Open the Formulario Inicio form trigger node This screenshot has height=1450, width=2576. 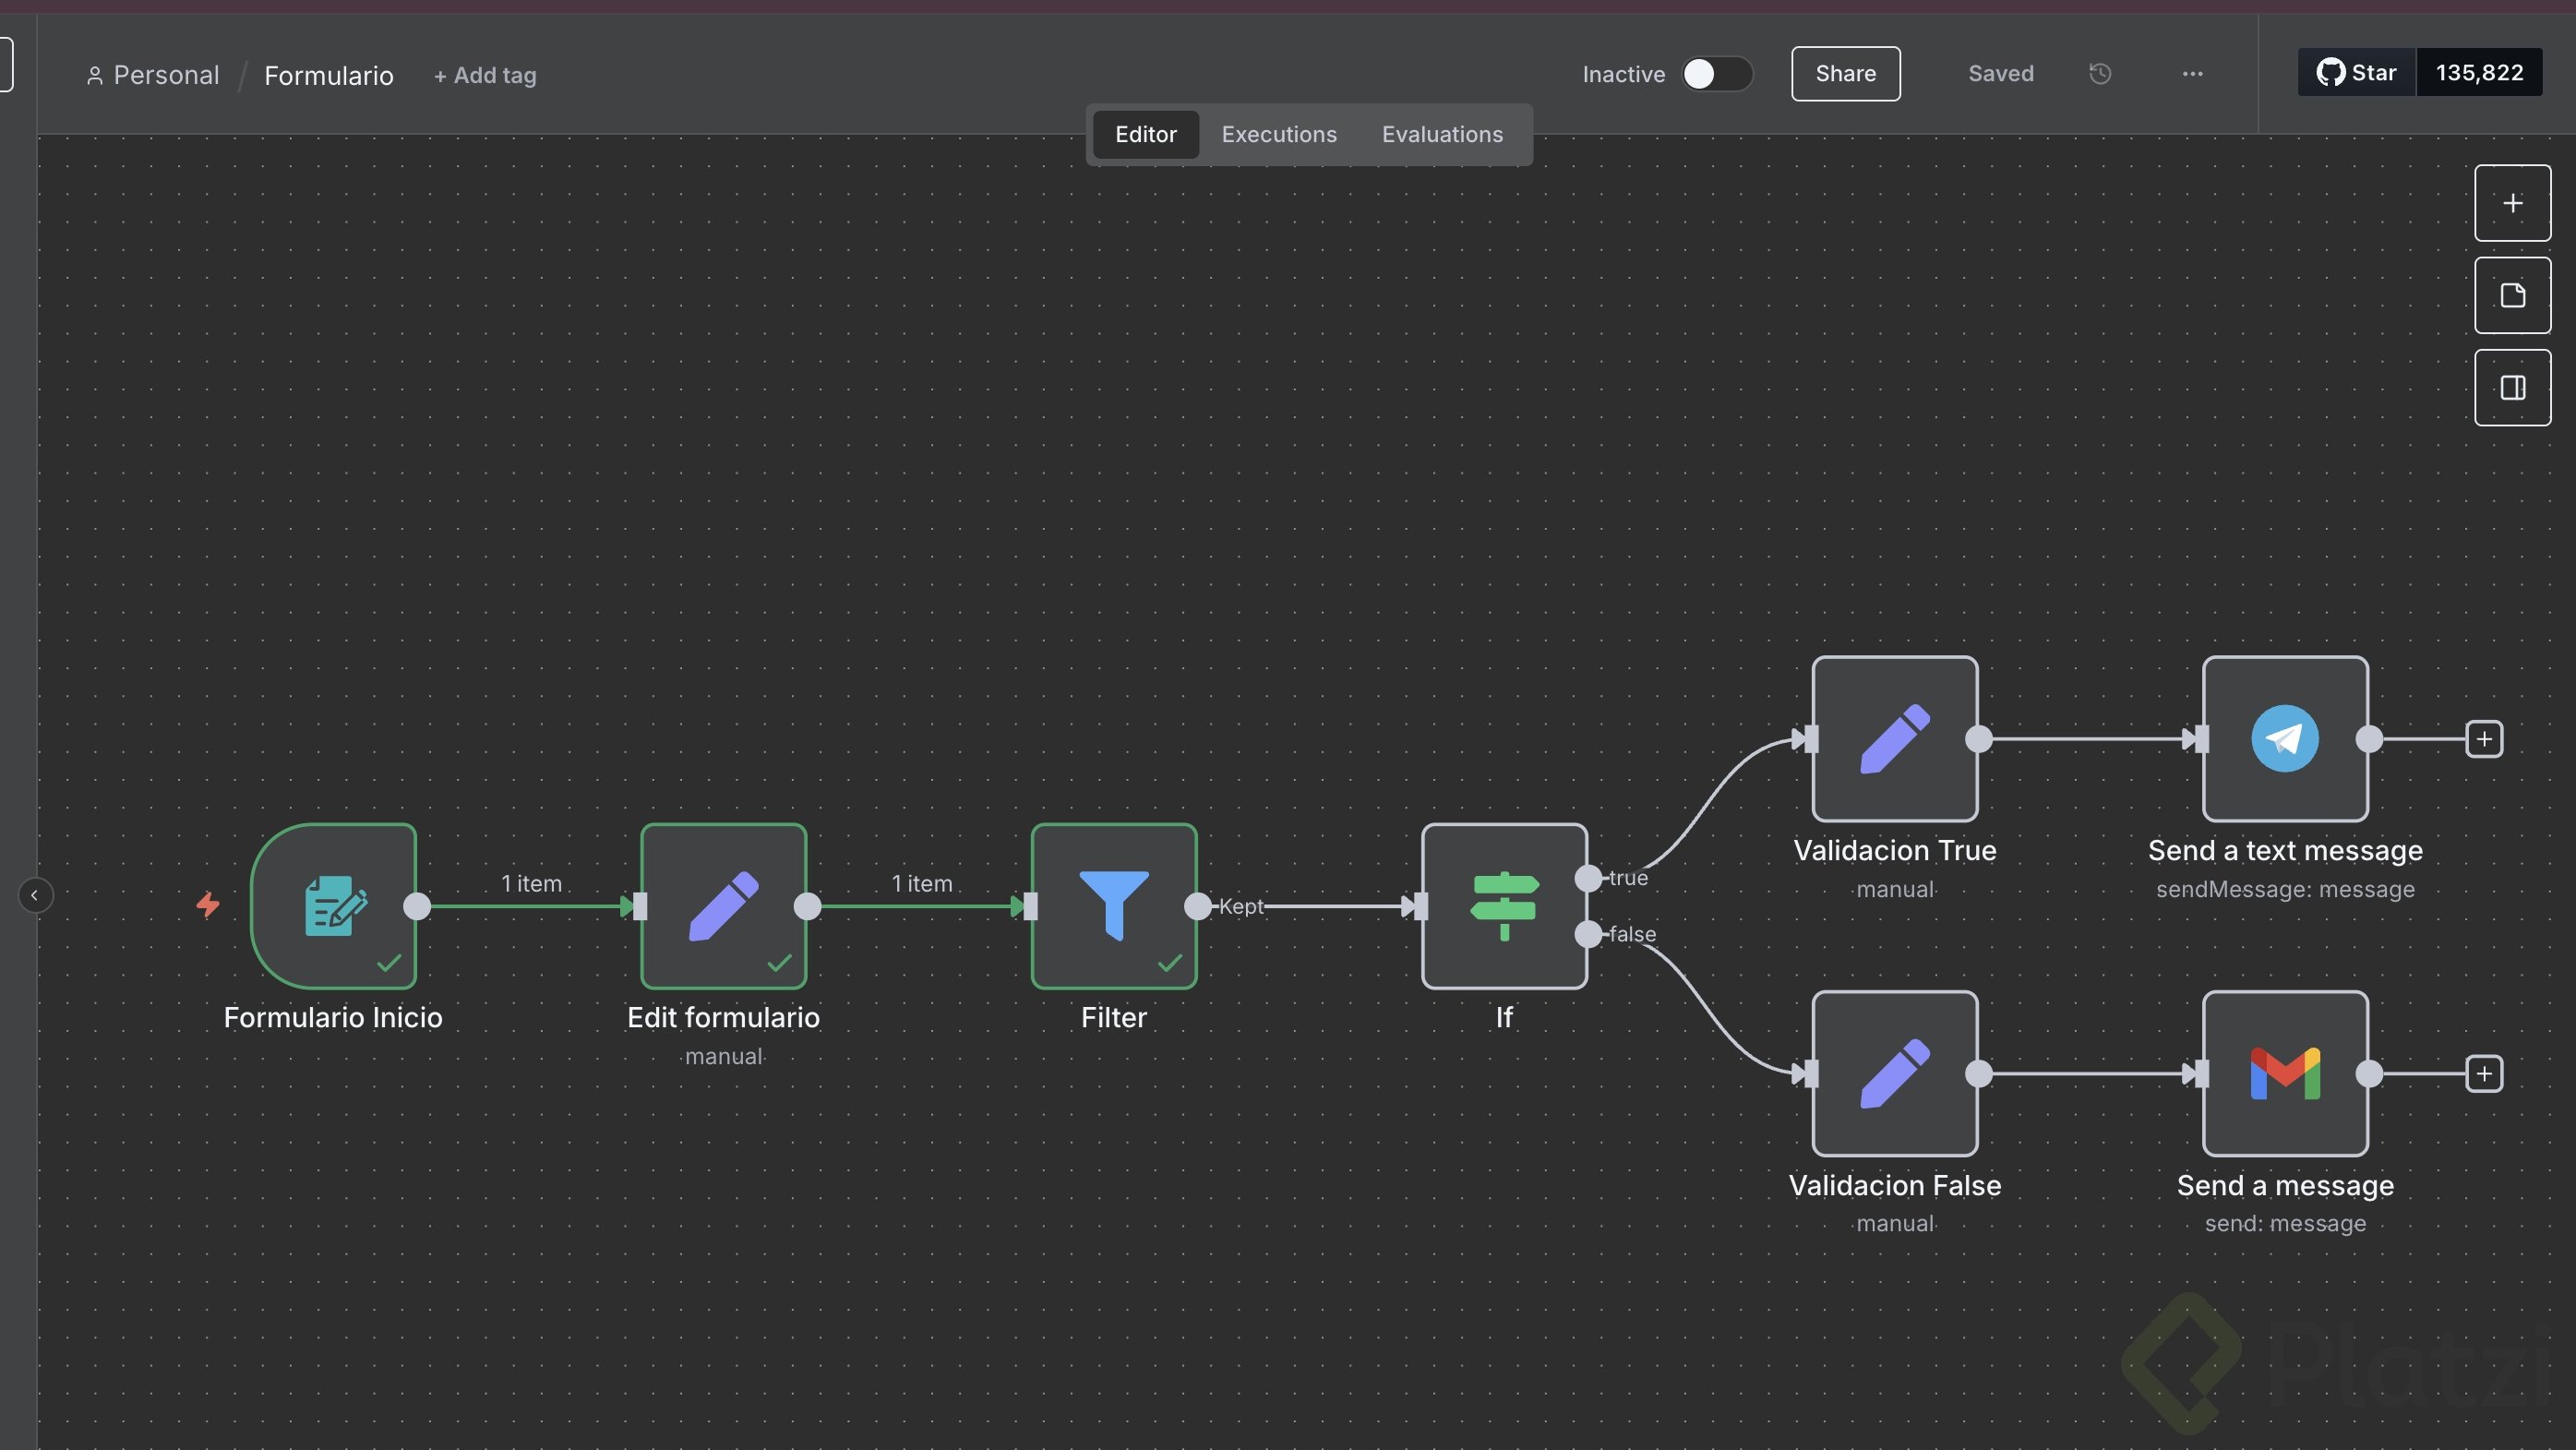(333, 906)
